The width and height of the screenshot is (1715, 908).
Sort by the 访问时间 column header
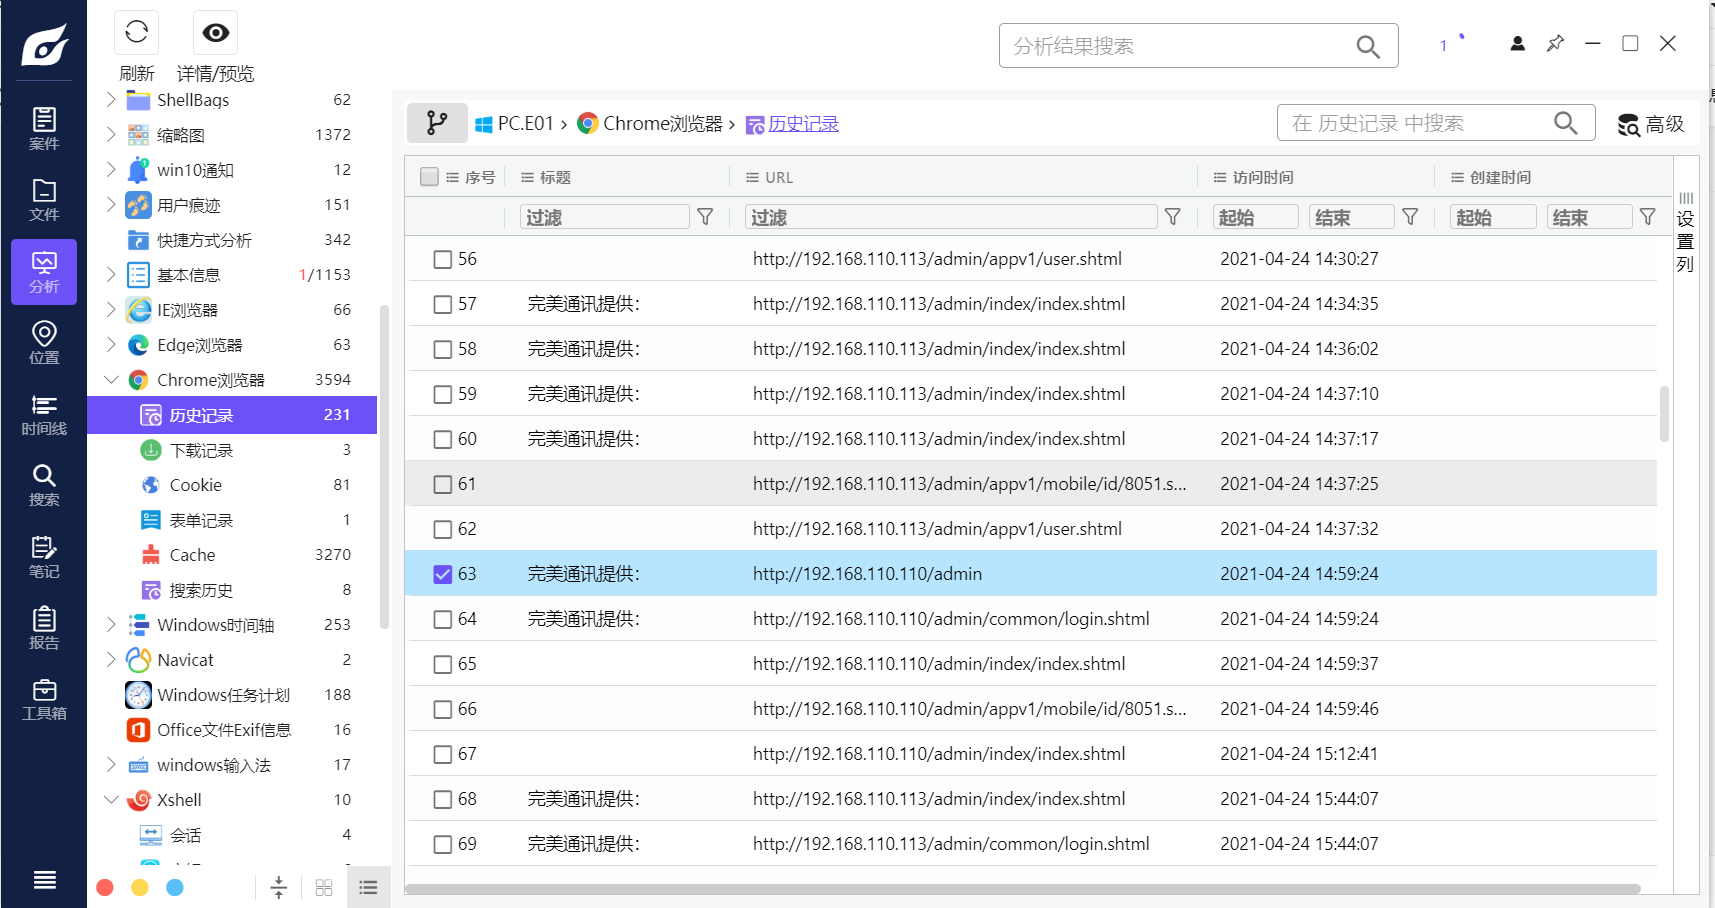pos(1263,177)
